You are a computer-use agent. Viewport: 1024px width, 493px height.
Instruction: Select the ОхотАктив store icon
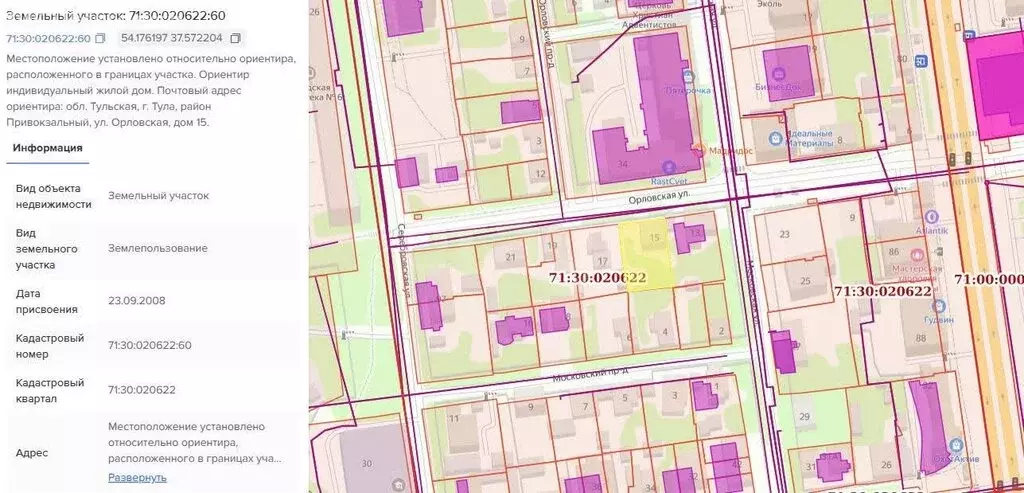957,445
